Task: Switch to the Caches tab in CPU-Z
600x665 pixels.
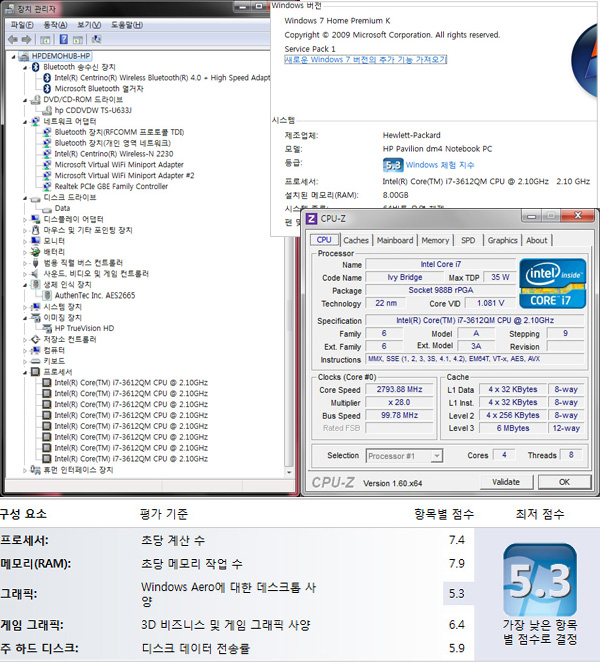Action: point(356,240)
